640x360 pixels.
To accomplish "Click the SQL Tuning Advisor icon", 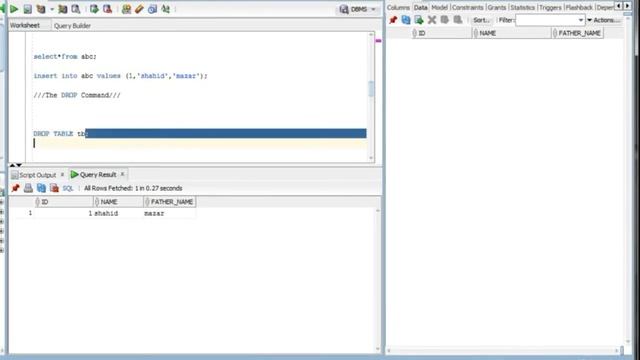I will point(76,9).
